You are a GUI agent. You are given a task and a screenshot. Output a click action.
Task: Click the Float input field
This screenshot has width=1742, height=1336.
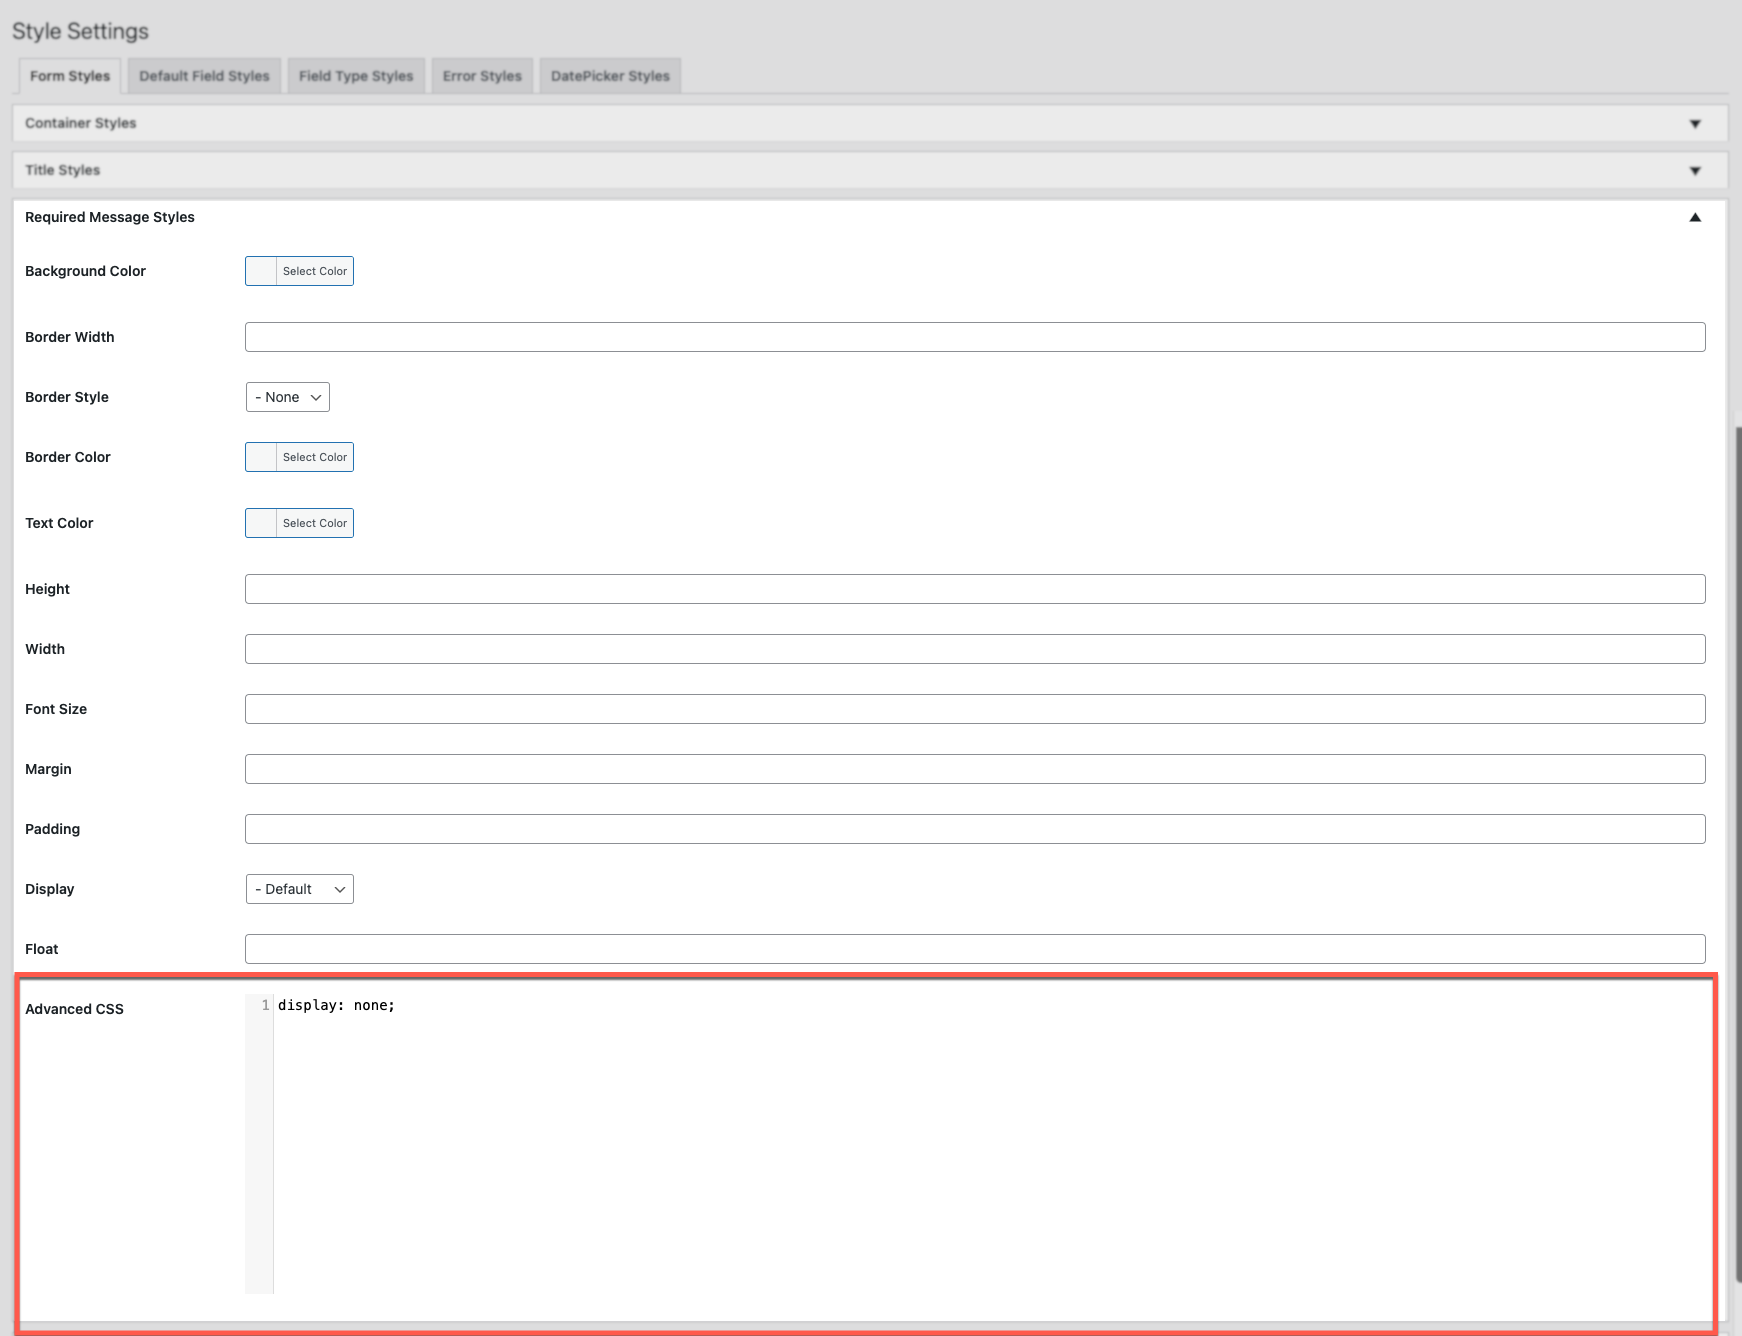974,949
